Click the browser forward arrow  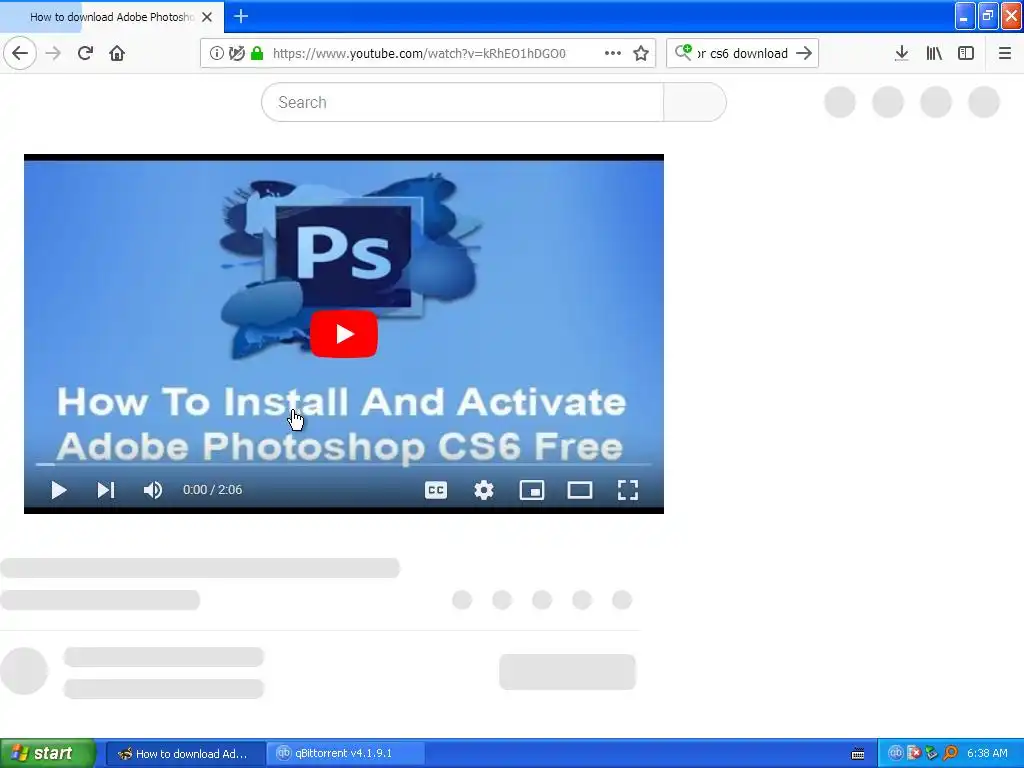pyautogui.click(x=53, y=53)
